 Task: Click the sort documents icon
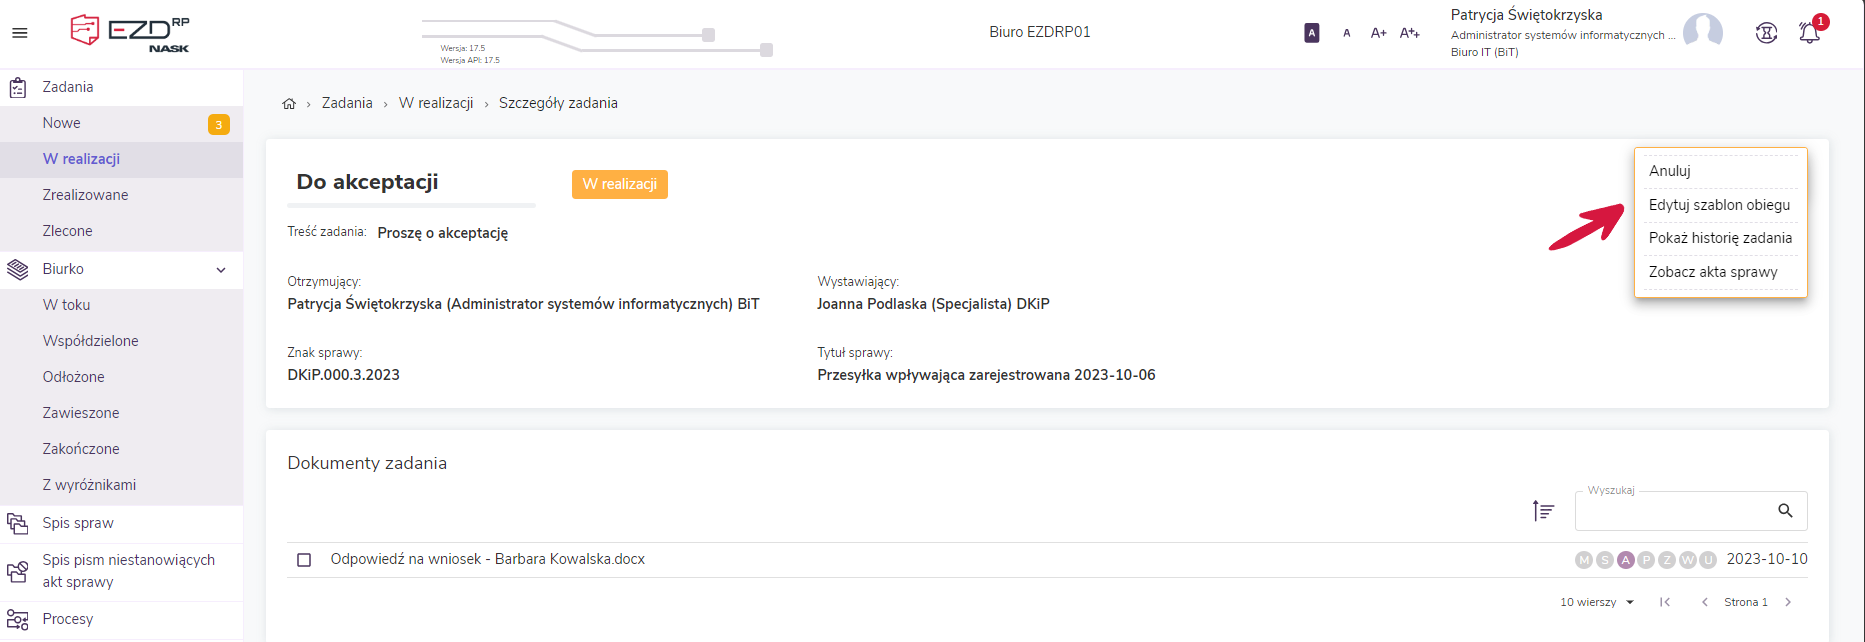1543,511
